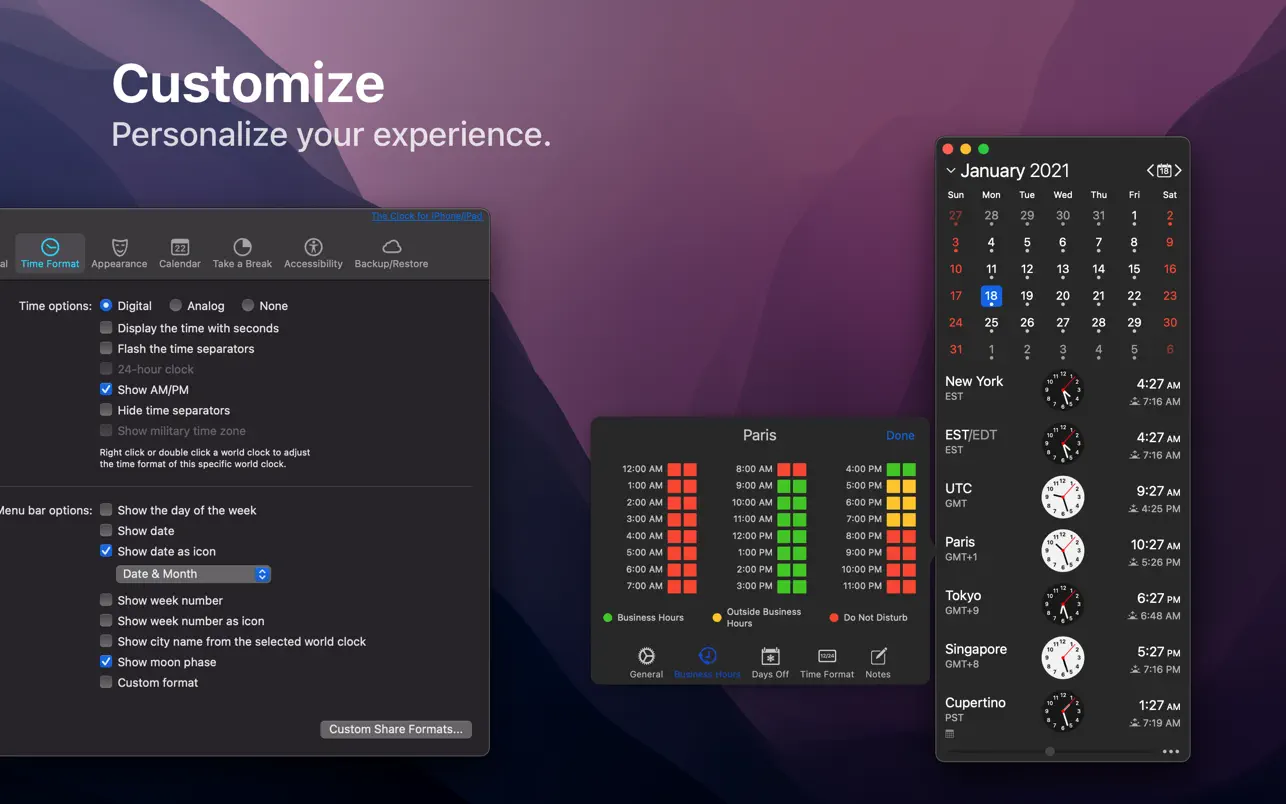
Task: Enable Display the time with seconds
Action: pos(106,328)
